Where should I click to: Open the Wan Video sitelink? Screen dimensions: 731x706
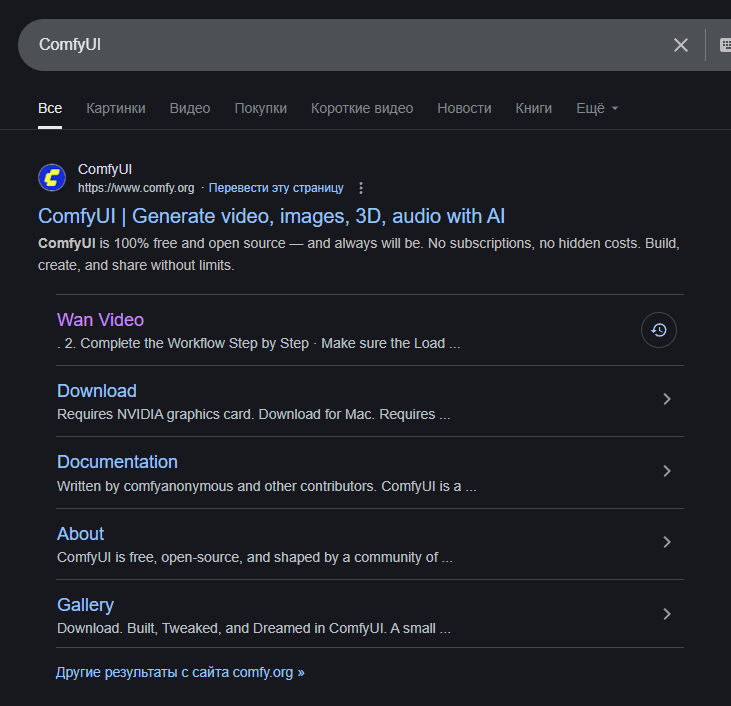tap(100, 320)
